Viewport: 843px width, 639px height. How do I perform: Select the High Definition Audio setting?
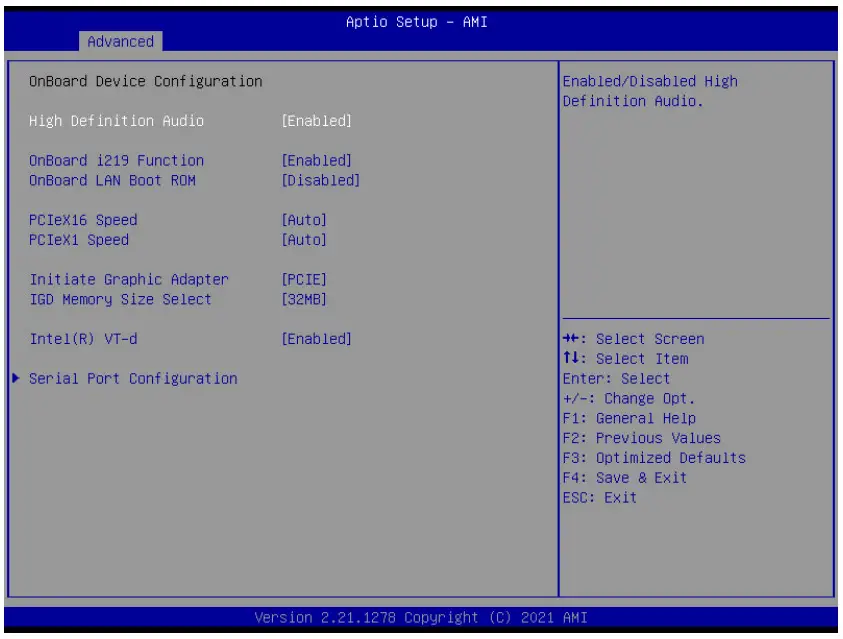click(116, 121)
